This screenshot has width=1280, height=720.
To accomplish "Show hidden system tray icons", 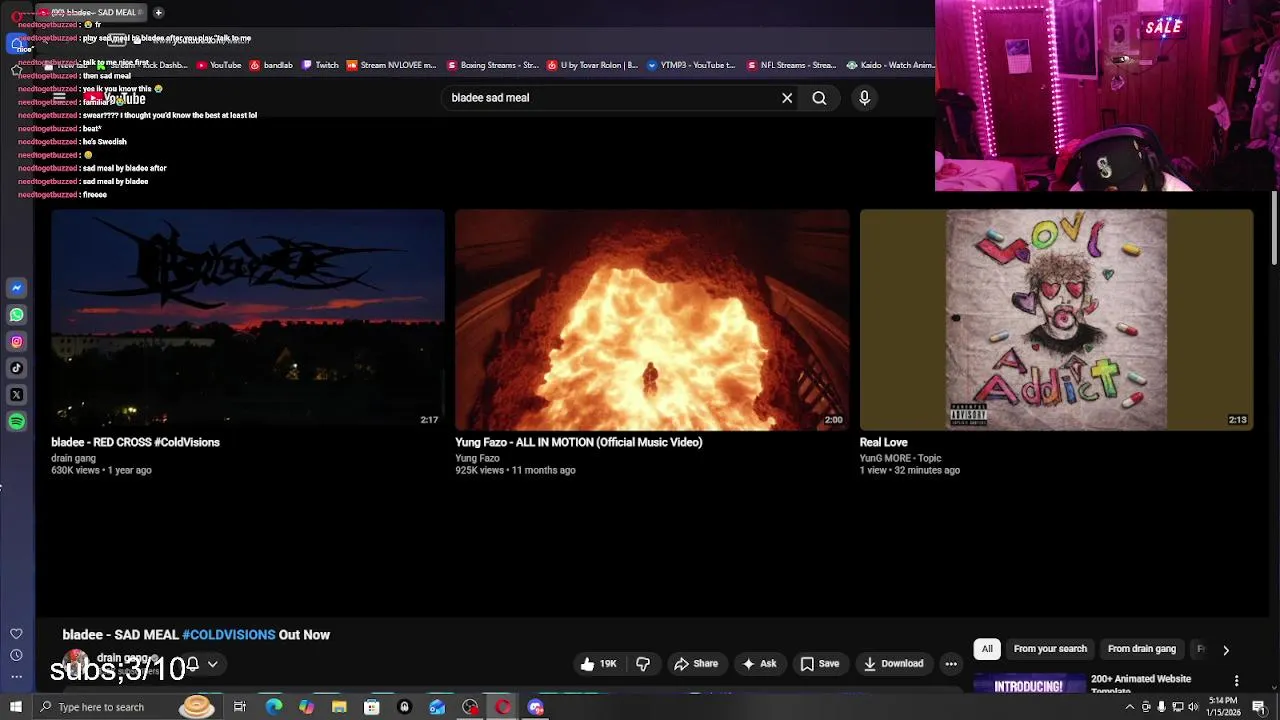I will [1130, 707].
